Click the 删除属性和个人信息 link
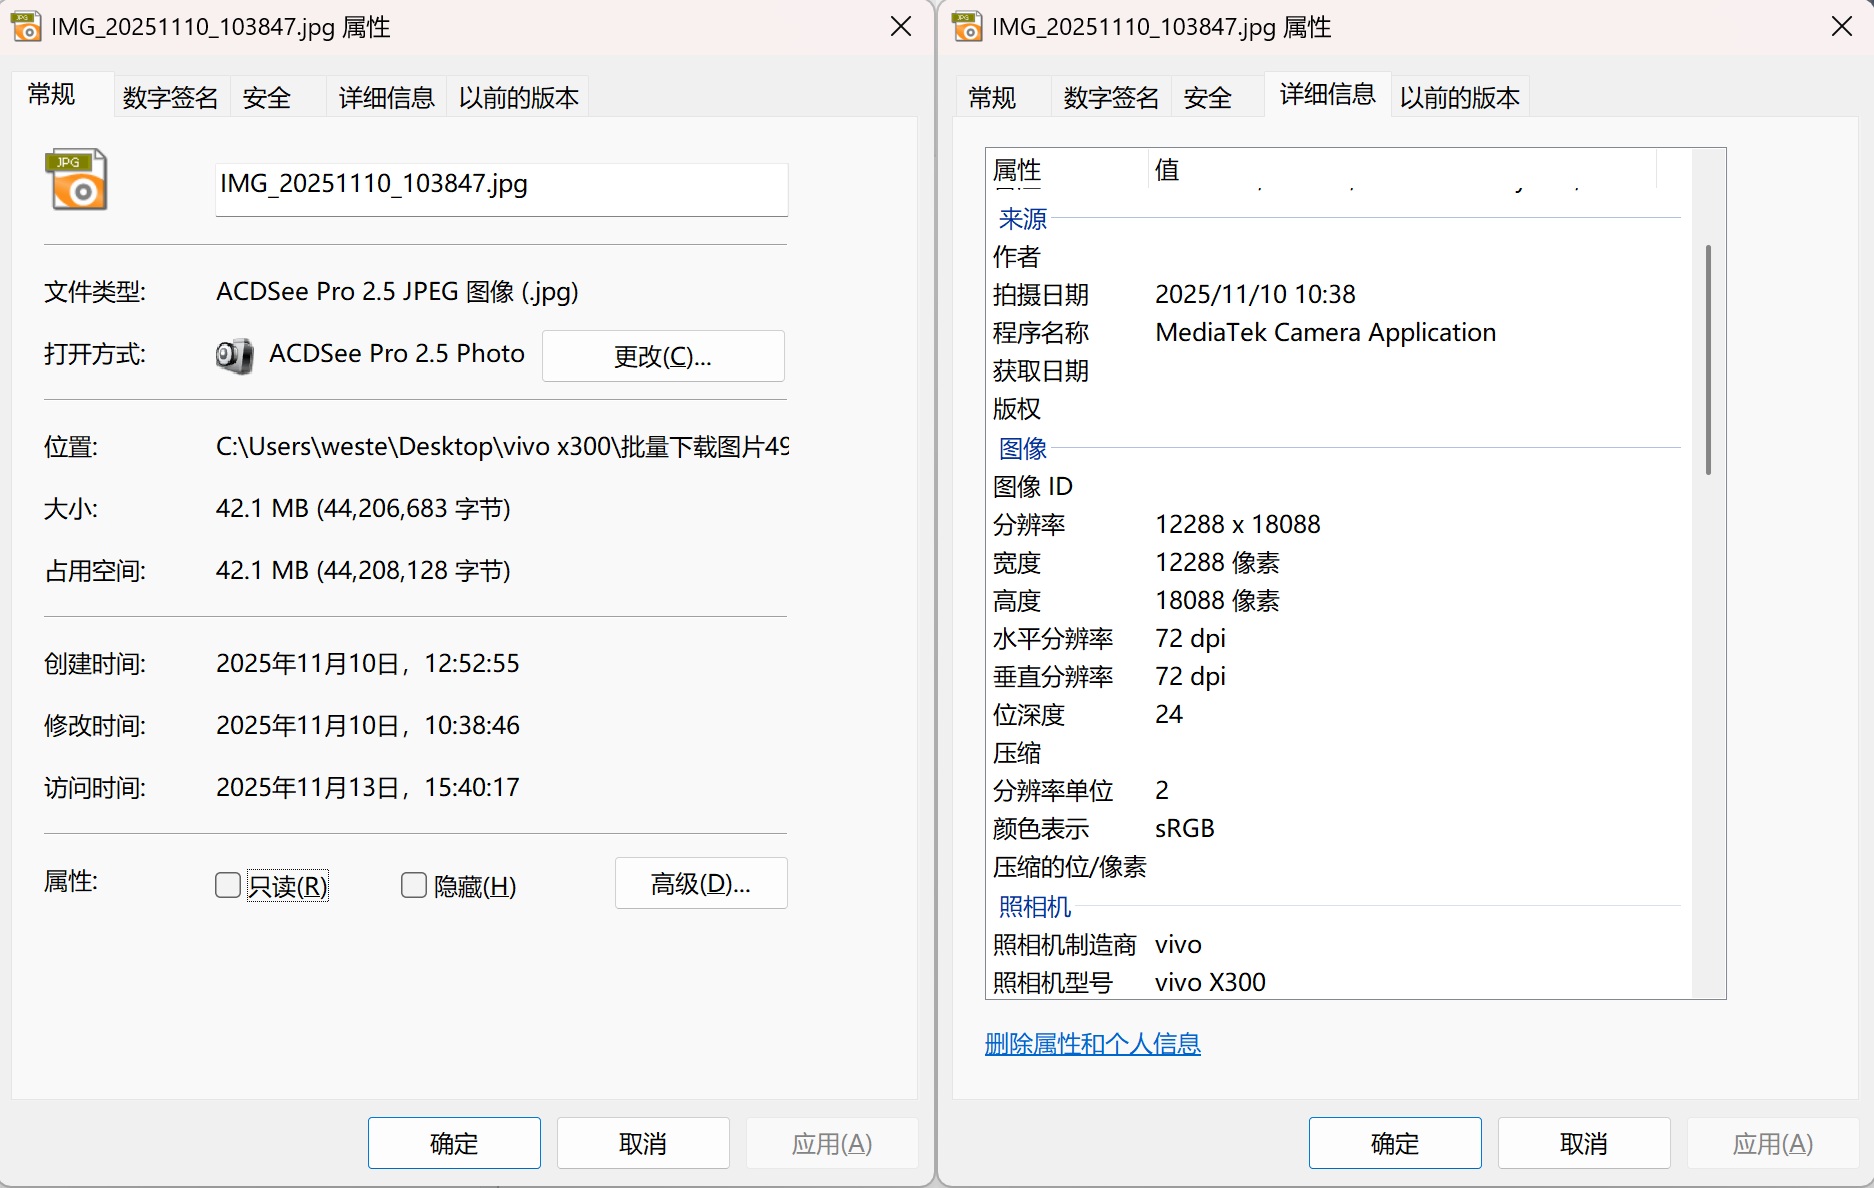The image size is (1874, 1188). tap(1092, 1044)
